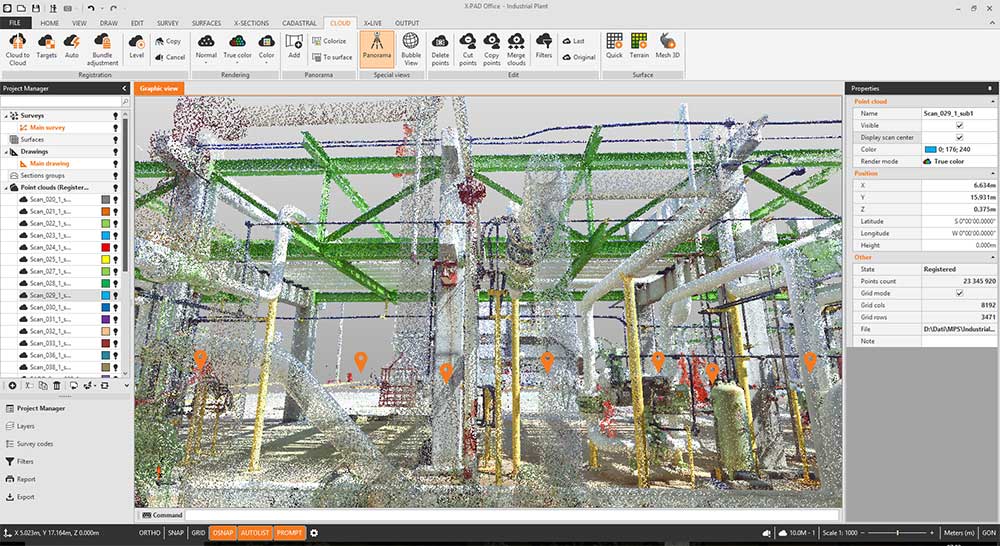Toggle visibility bulb for Scan_024
Screen dimensions: 1000x546
tap(115, 247)
